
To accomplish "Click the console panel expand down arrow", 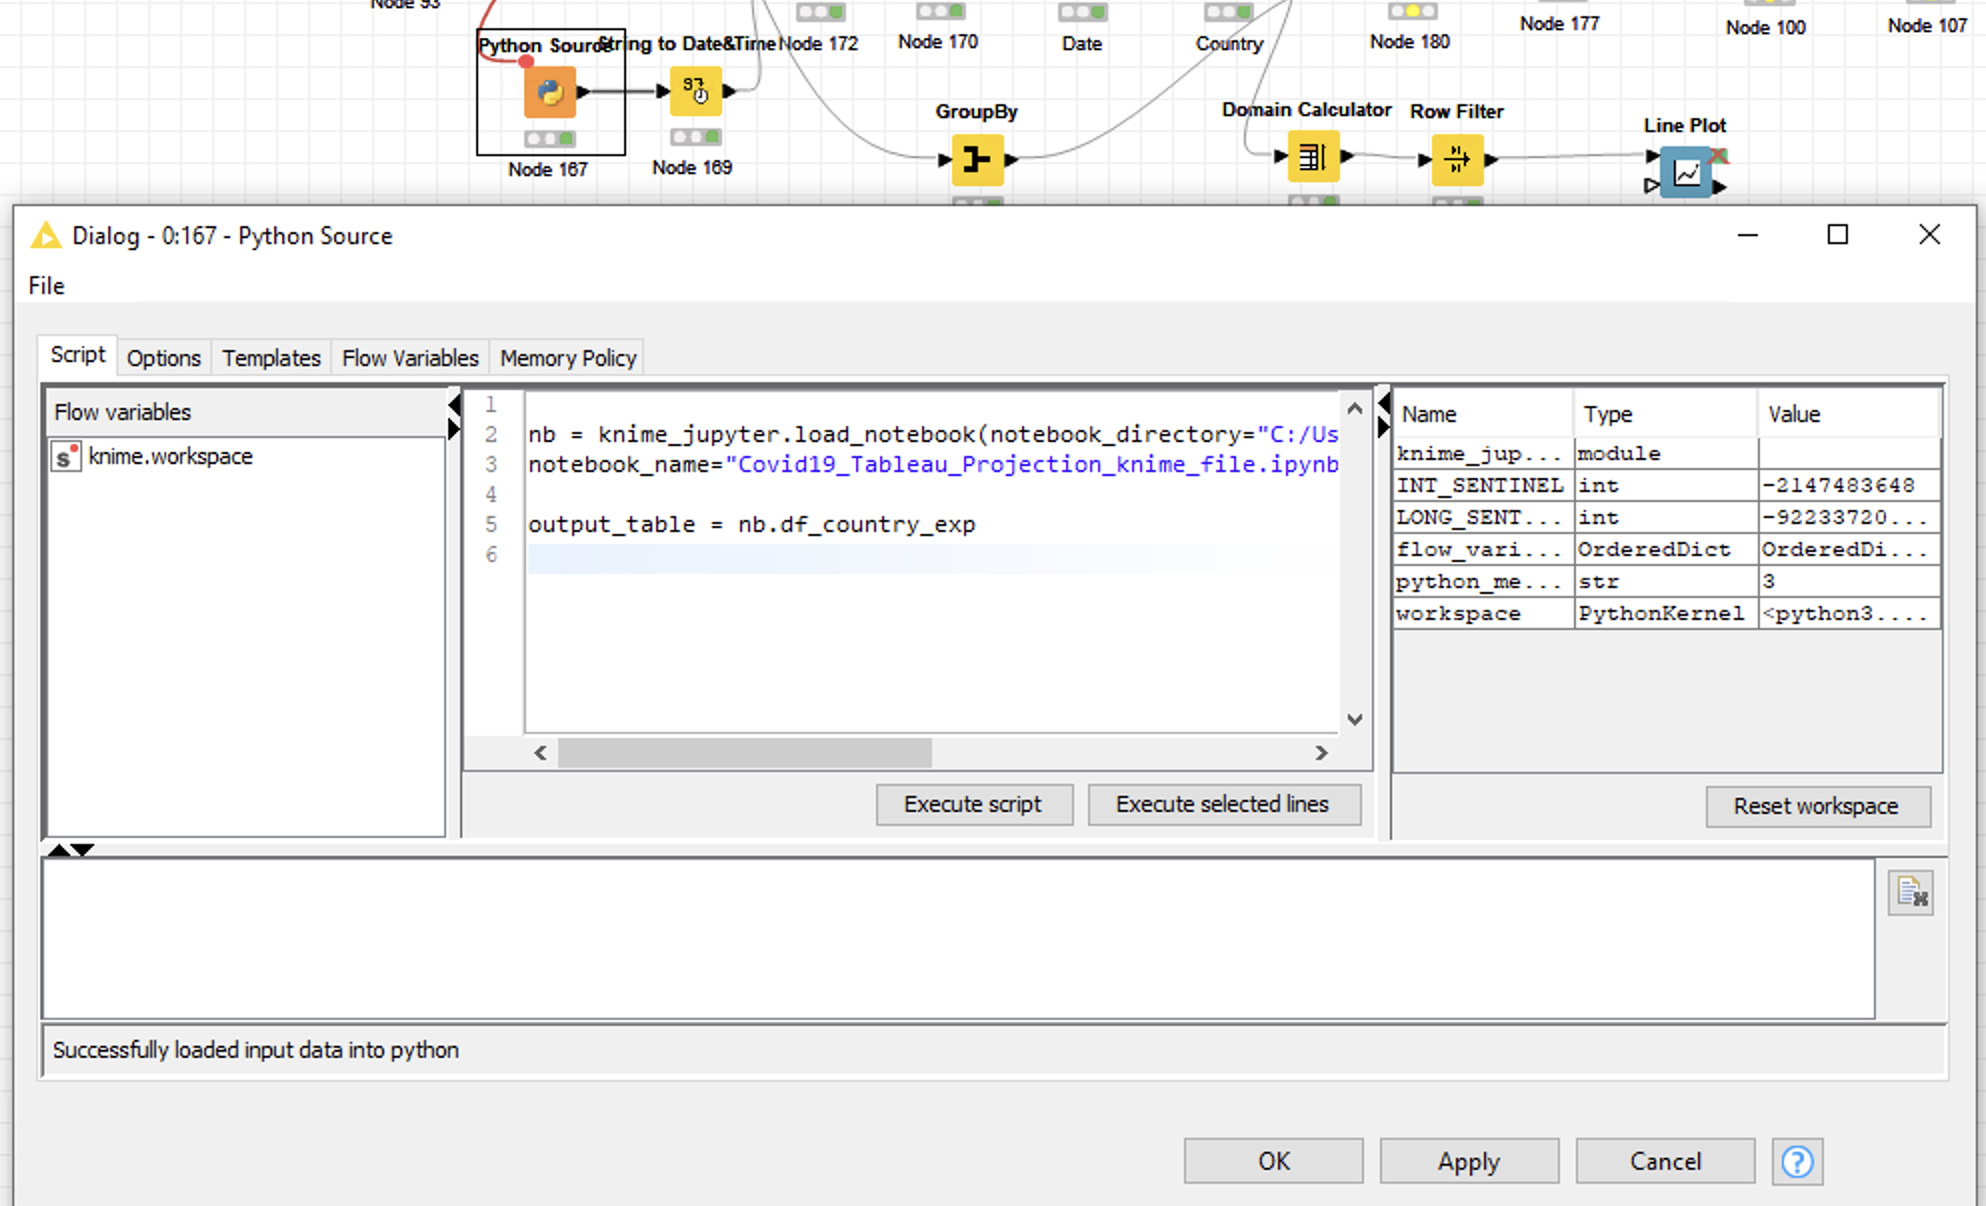I will tap(83, 850).
